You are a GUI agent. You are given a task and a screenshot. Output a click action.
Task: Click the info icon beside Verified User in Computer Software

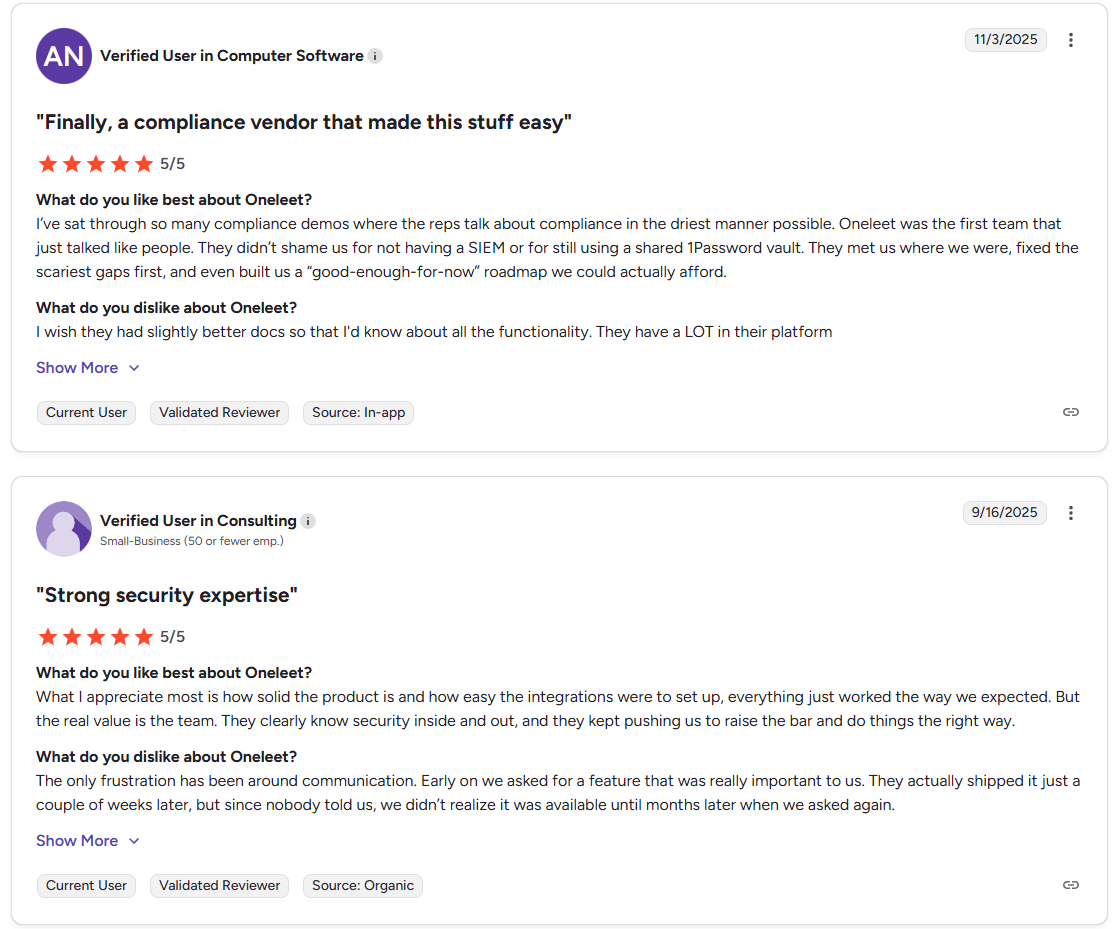pyautogui.click(x=375, y=56)
